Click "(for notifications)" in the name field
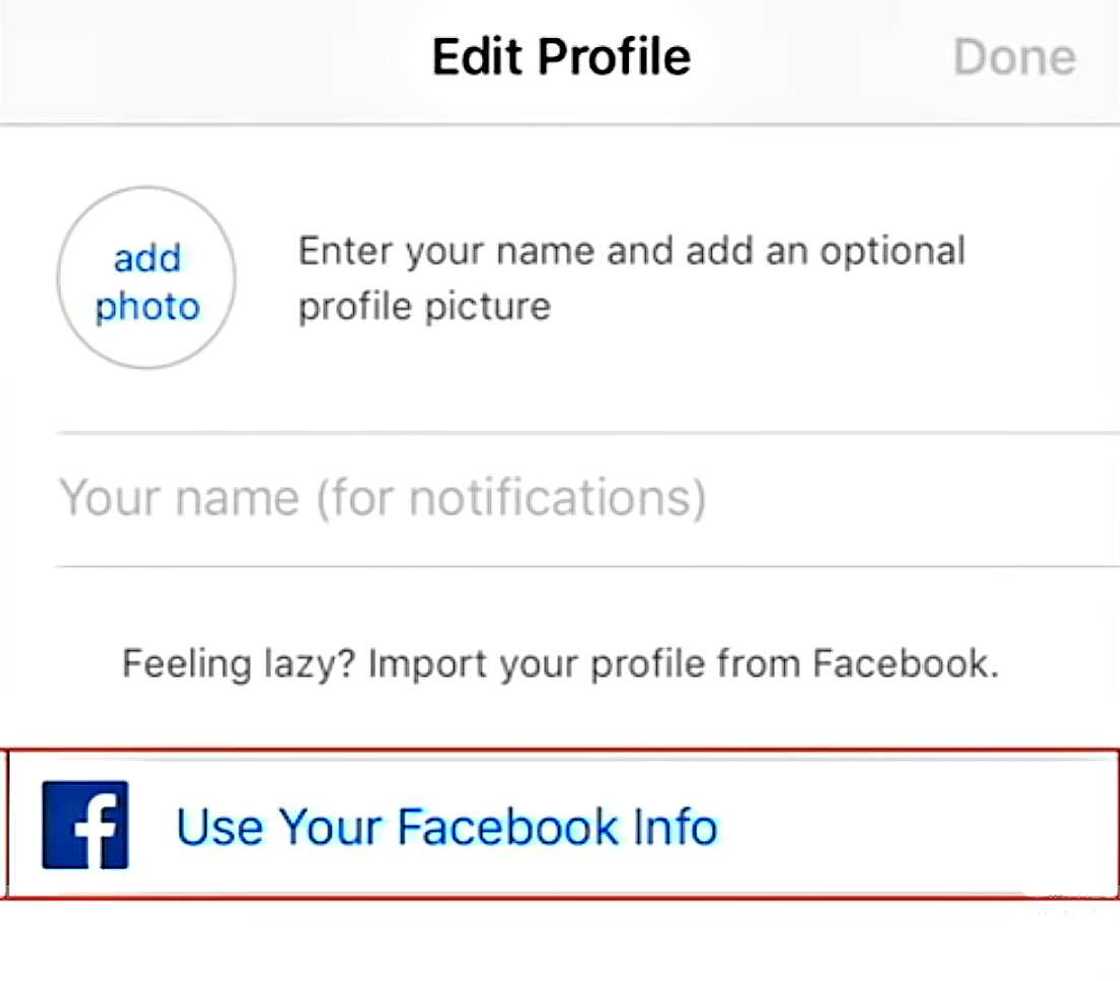This screenshot has width=1120, height=981. point(511,498)
